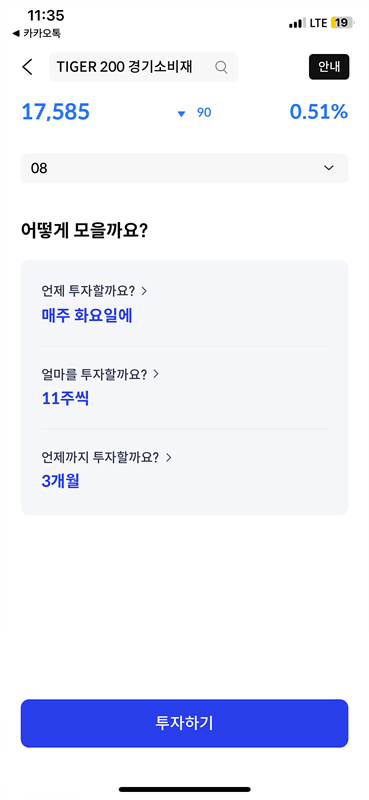This screenshot has height=800, width=369.
Task: Select the 11주씩 amount value
Action: (65, 398)
